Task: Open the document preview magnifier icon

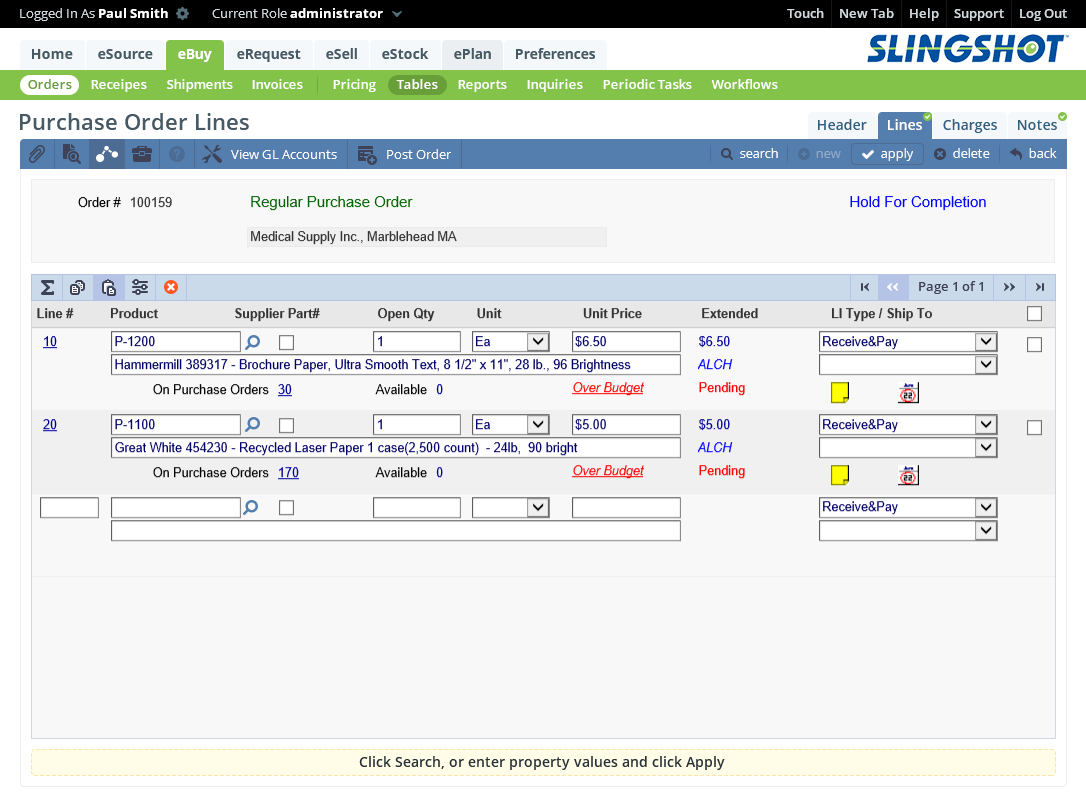Action: (71, 154)
